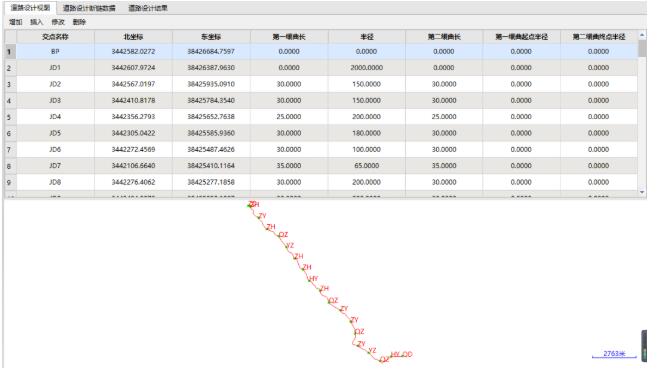Click the 2763米 scale bar label
658x377 pixels.
click(x=614, y=353)
